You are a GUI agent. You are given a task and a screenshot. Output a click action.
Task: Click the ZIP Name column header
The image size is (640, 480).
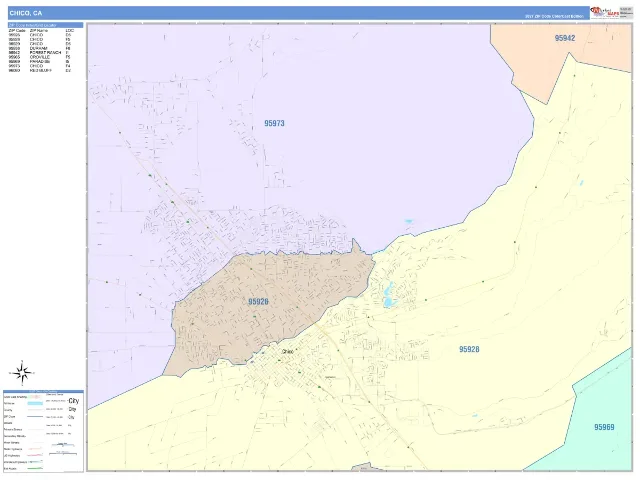click(39, 31)
